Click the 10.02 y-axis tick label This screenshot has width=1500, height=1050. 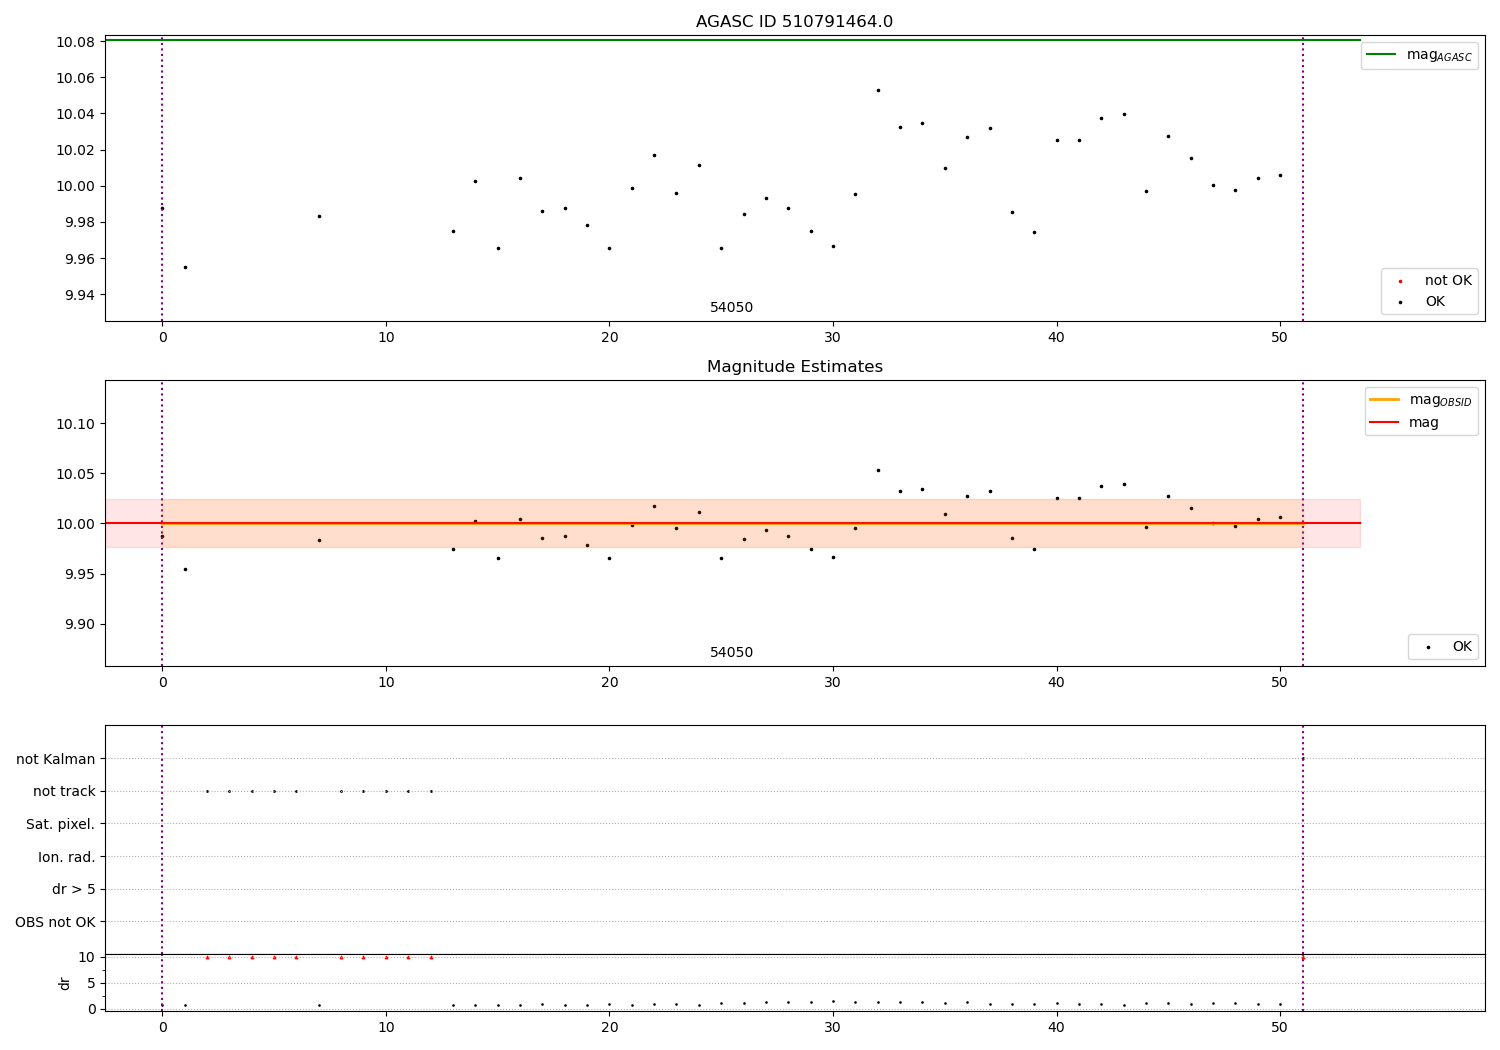click(x=75, y=150)
